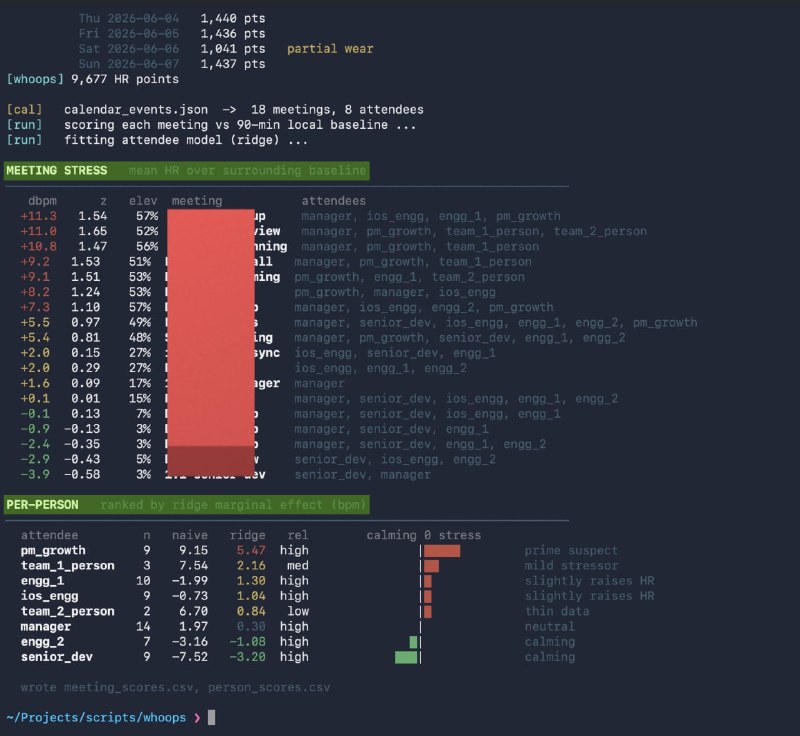Click '9,677 HR points' total
The width and height of the screenshot is (800, 736).
pos(125,79)
